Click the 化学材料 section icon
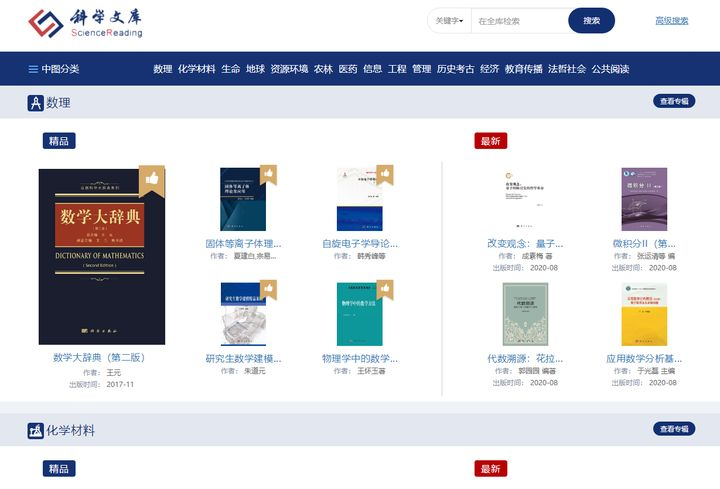Image resolution: width=720 pixels, height=489 pixels. [35, 431]
